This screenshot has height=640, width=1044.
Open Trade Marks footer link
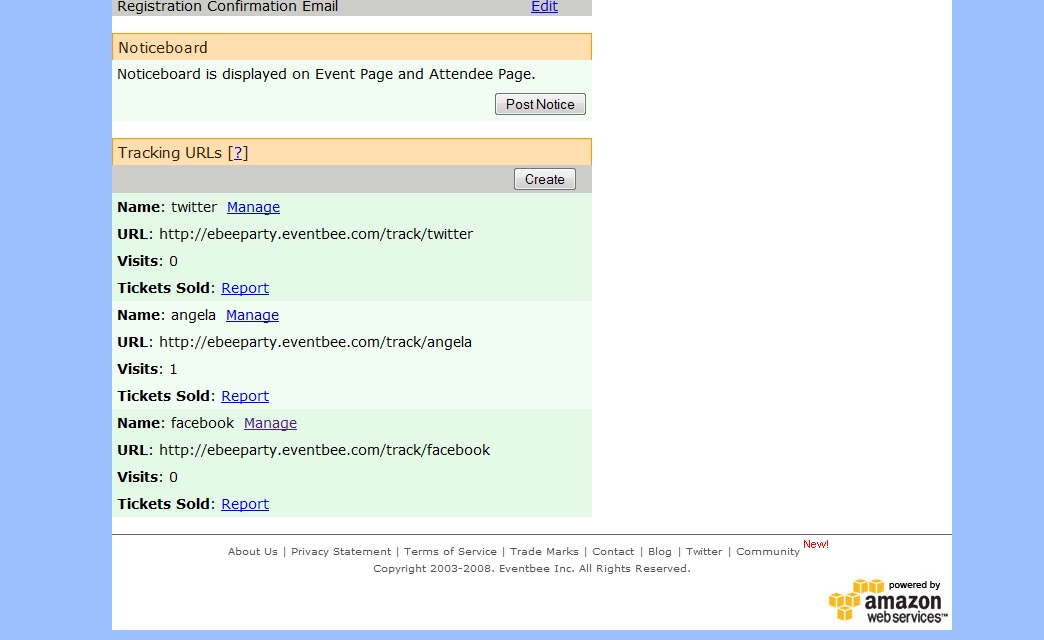pyautogui.click(x=544, y=551)
